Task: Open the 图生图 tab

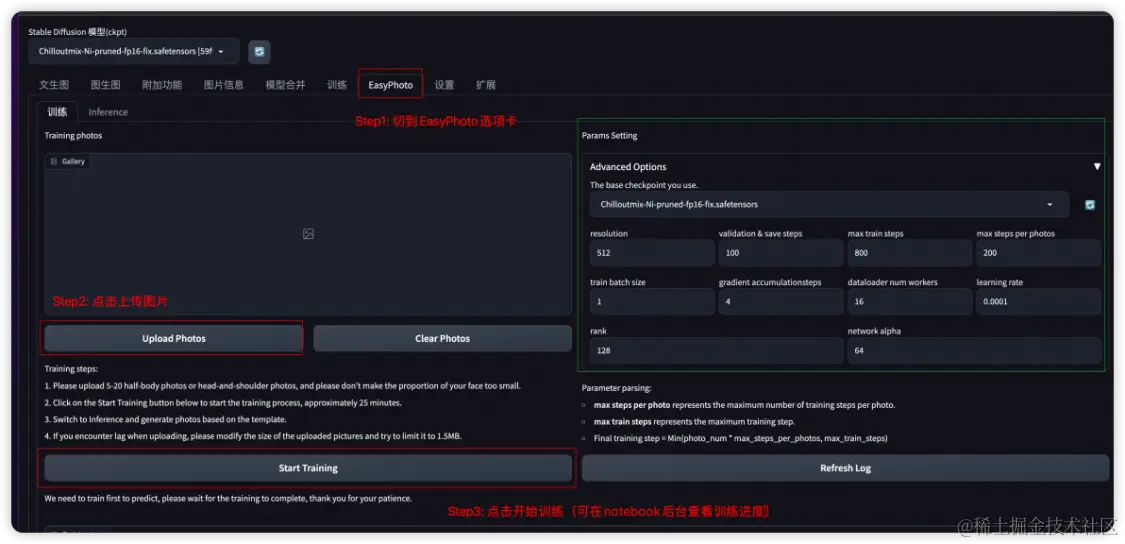Action: pos(105,85)
